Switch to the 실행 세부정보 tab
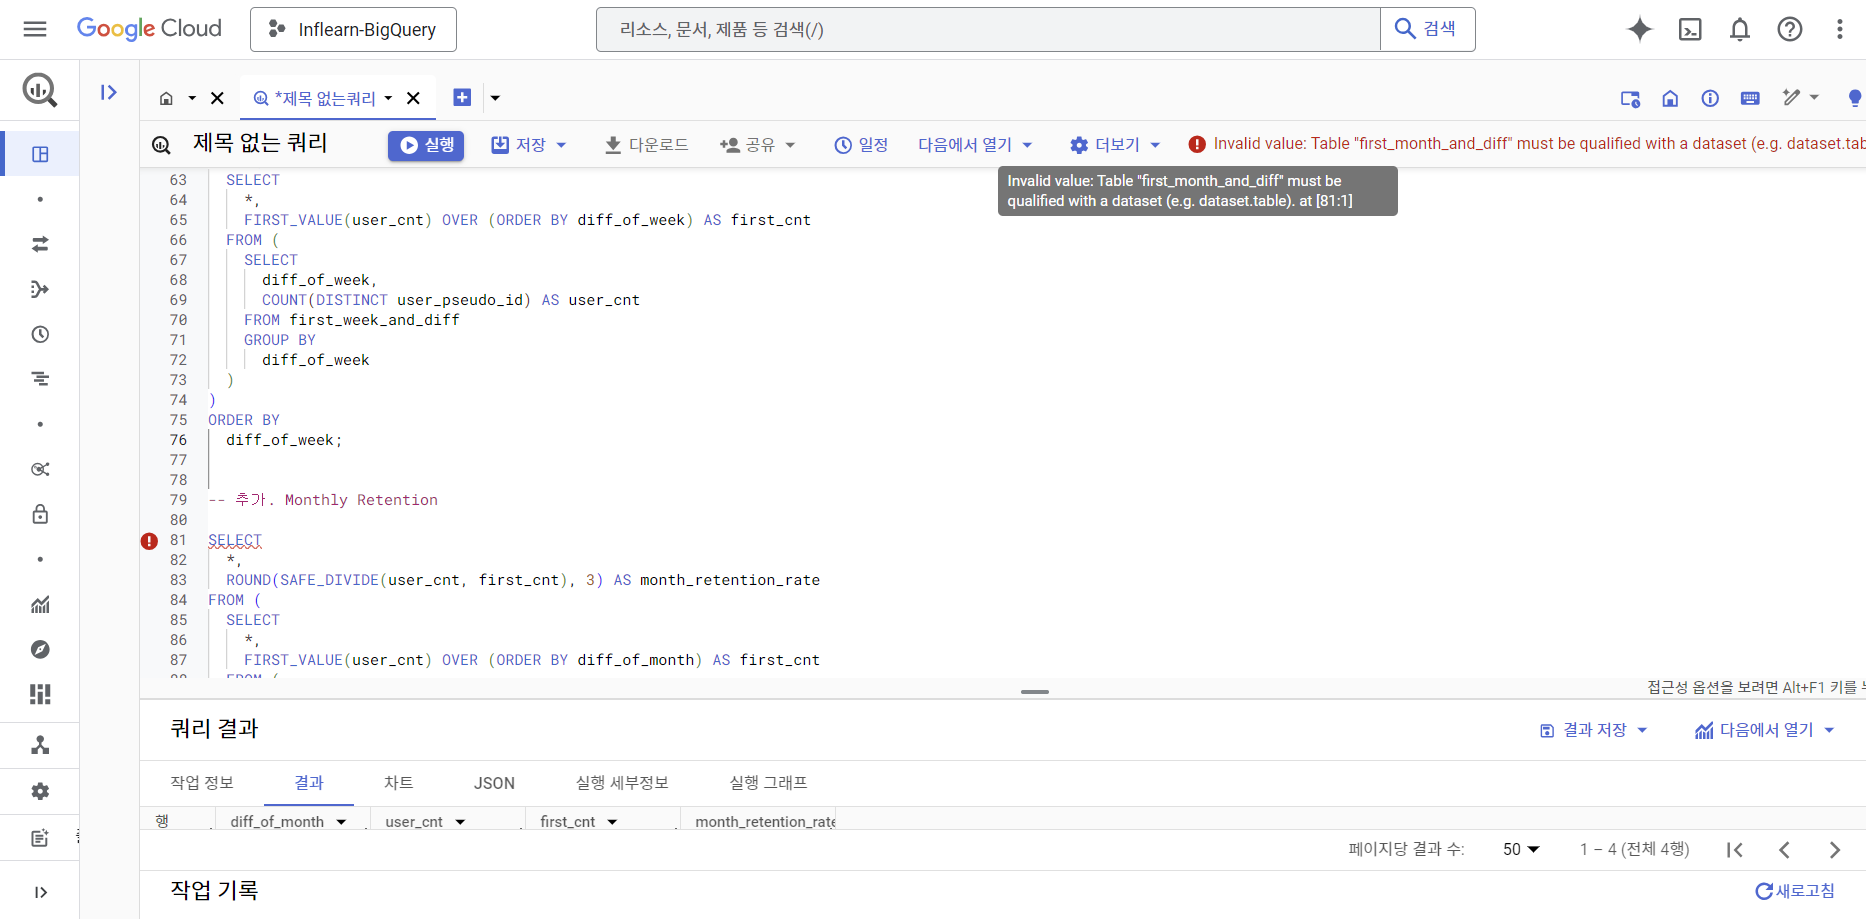 pos(622,783)
